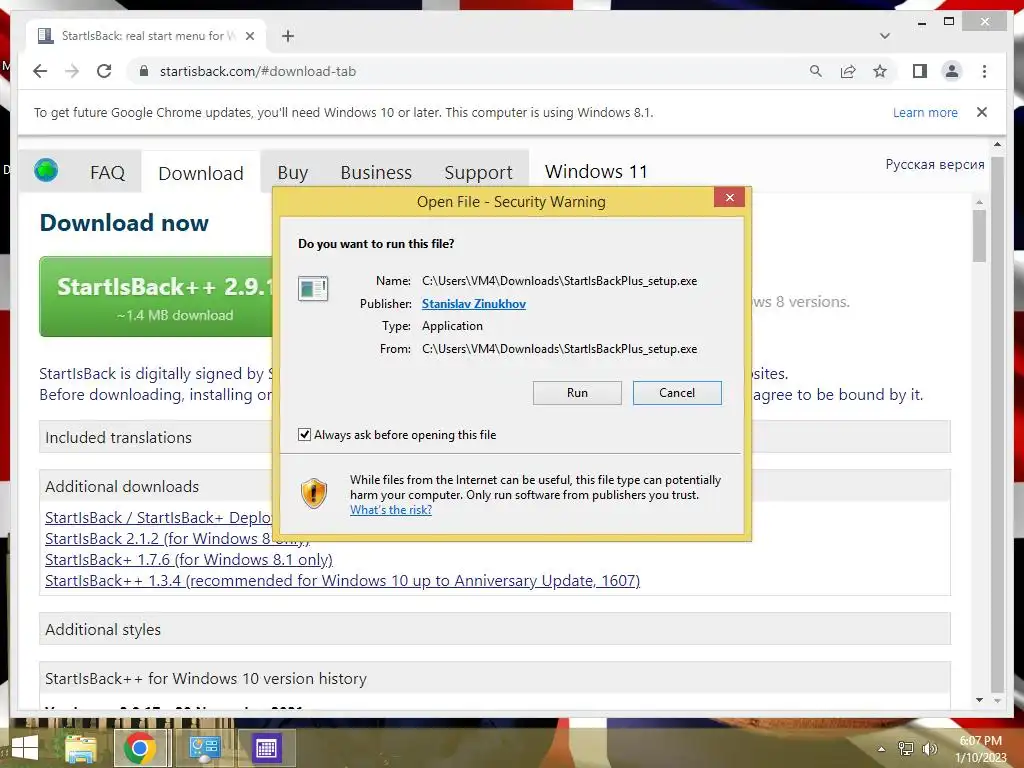Screen dimensions: 1024x768
Task: Click the network tray icon
Action: (x=905, y=749)
